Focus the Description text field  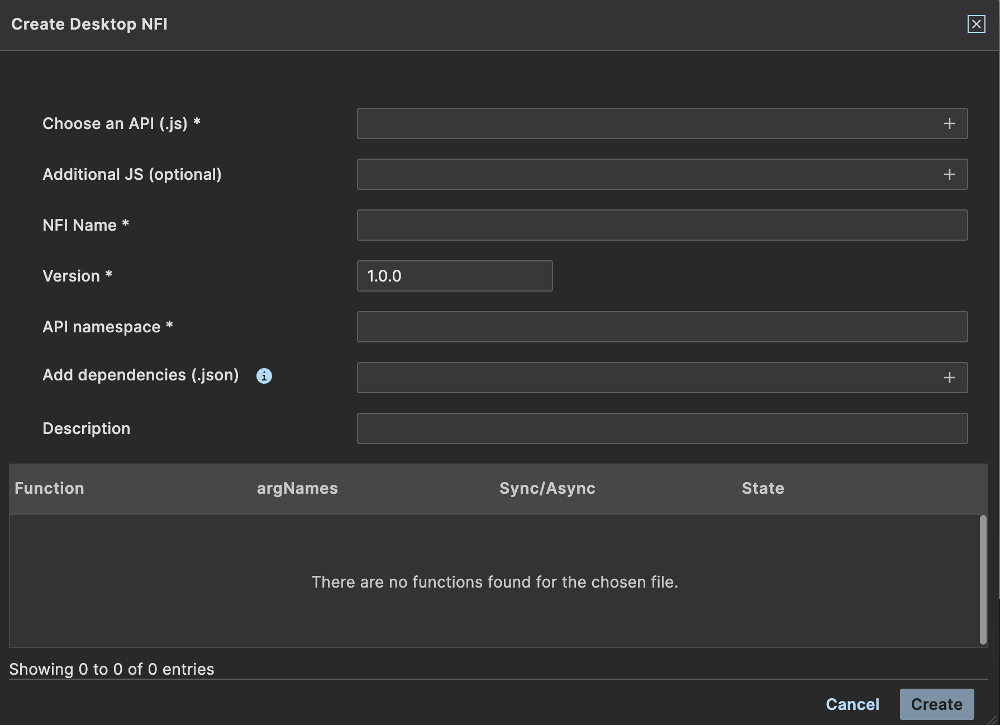[x=662, y=429]
